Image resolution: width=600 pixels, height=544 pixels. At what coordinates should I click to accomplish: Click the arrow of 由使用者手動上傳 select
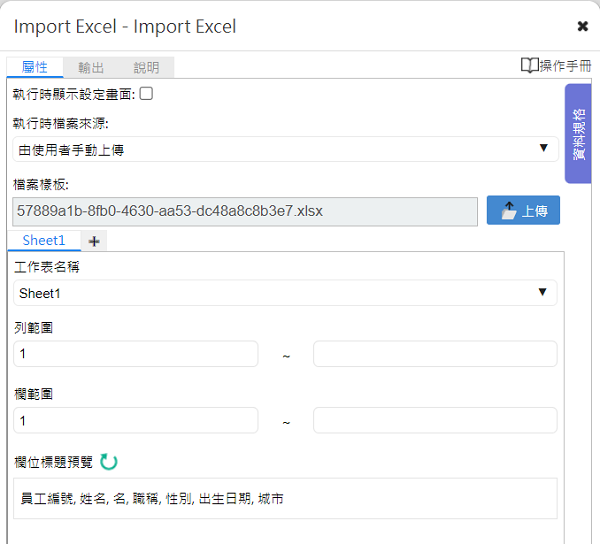pyautogui.click(x=543, y=148)
